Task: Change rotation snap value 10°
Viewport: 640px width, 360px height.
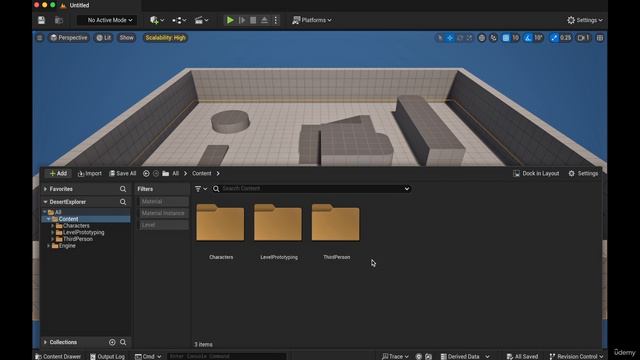Action: (x=538, y=38)
